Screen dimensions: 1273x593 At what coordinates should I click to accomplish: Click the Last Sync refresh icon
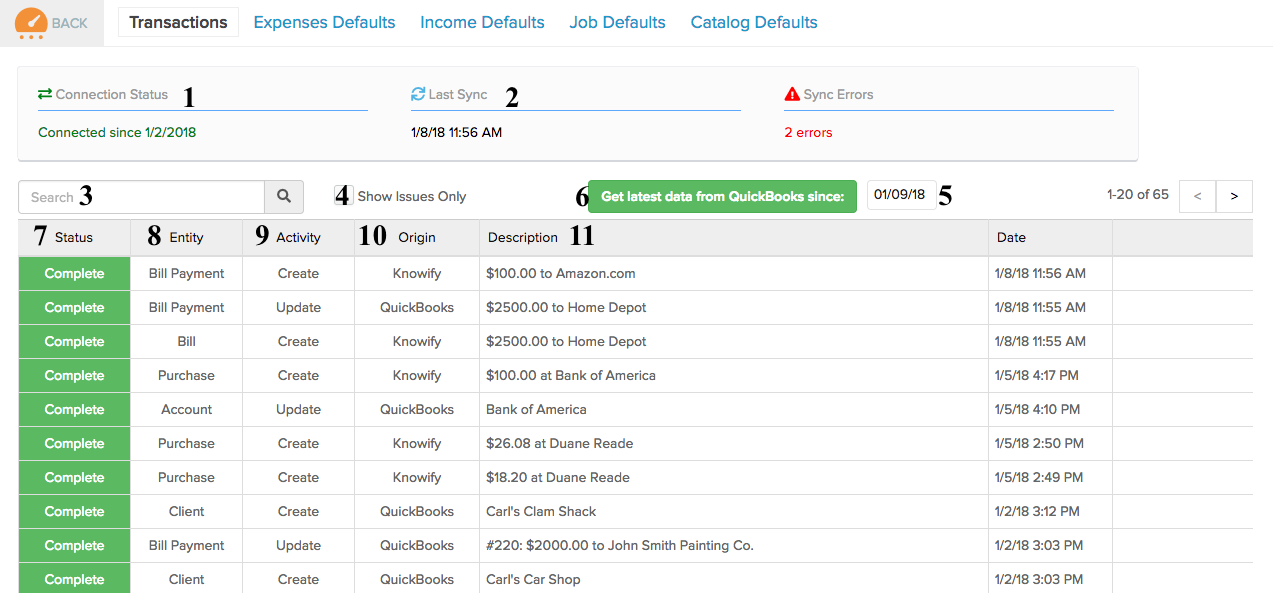point(417,93)
